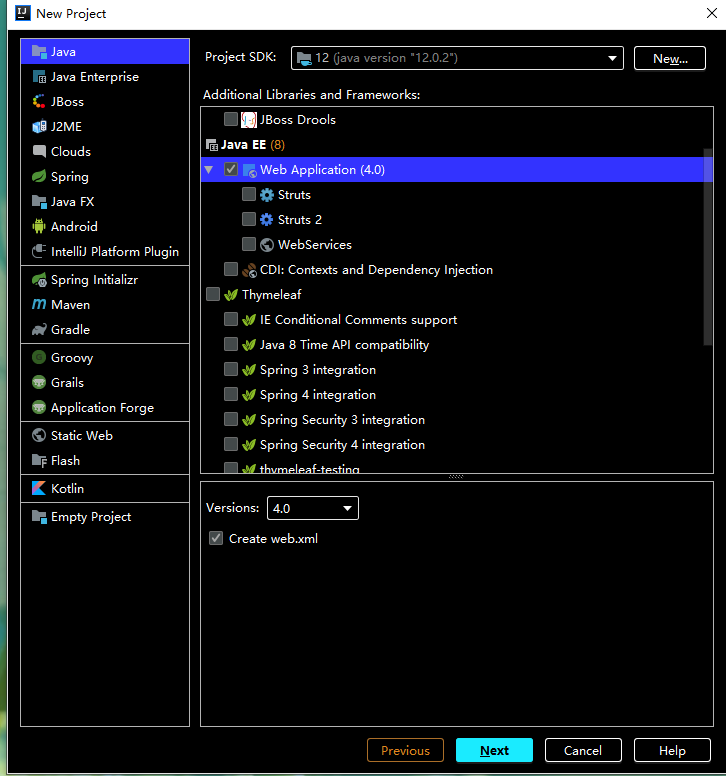Proceed with the Next button
Screen dimensions: 726x776
494,750
